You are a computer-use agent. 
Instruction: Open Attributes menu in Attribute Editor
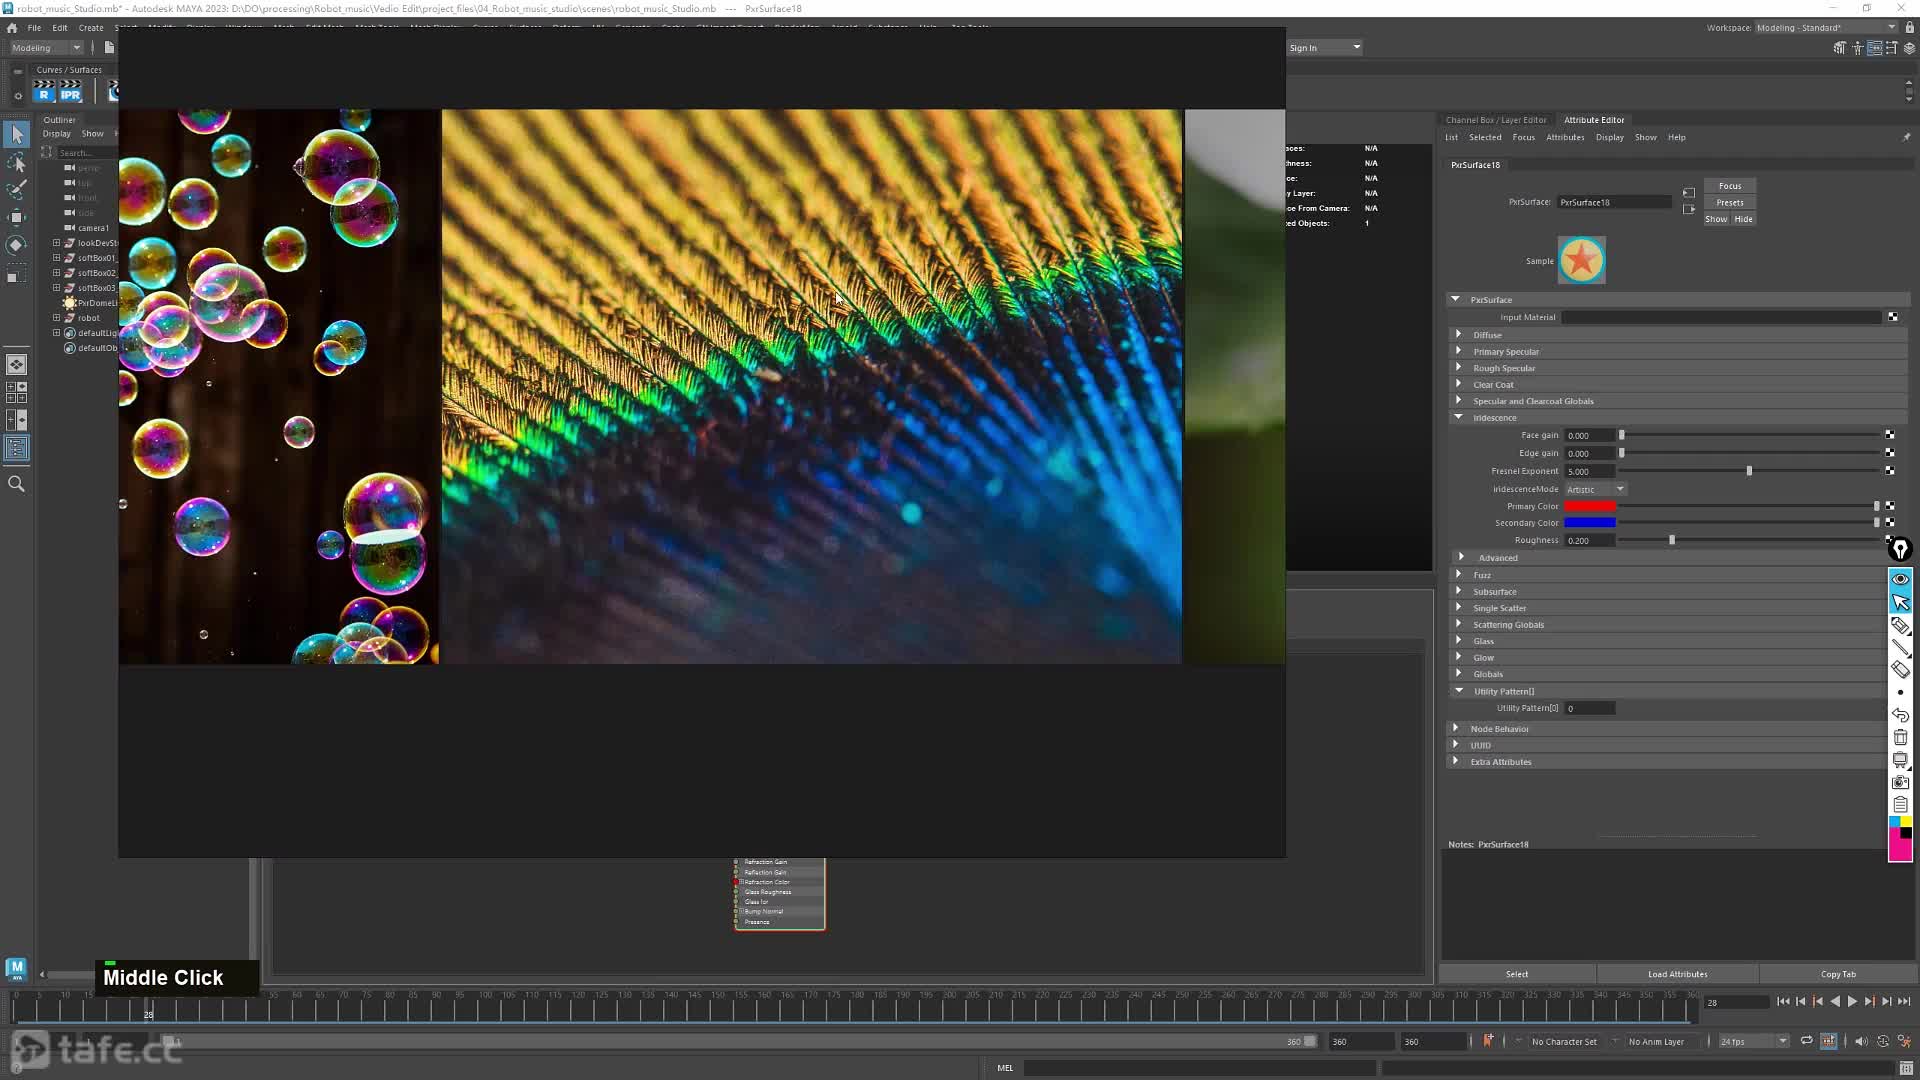coord(1565,137)
